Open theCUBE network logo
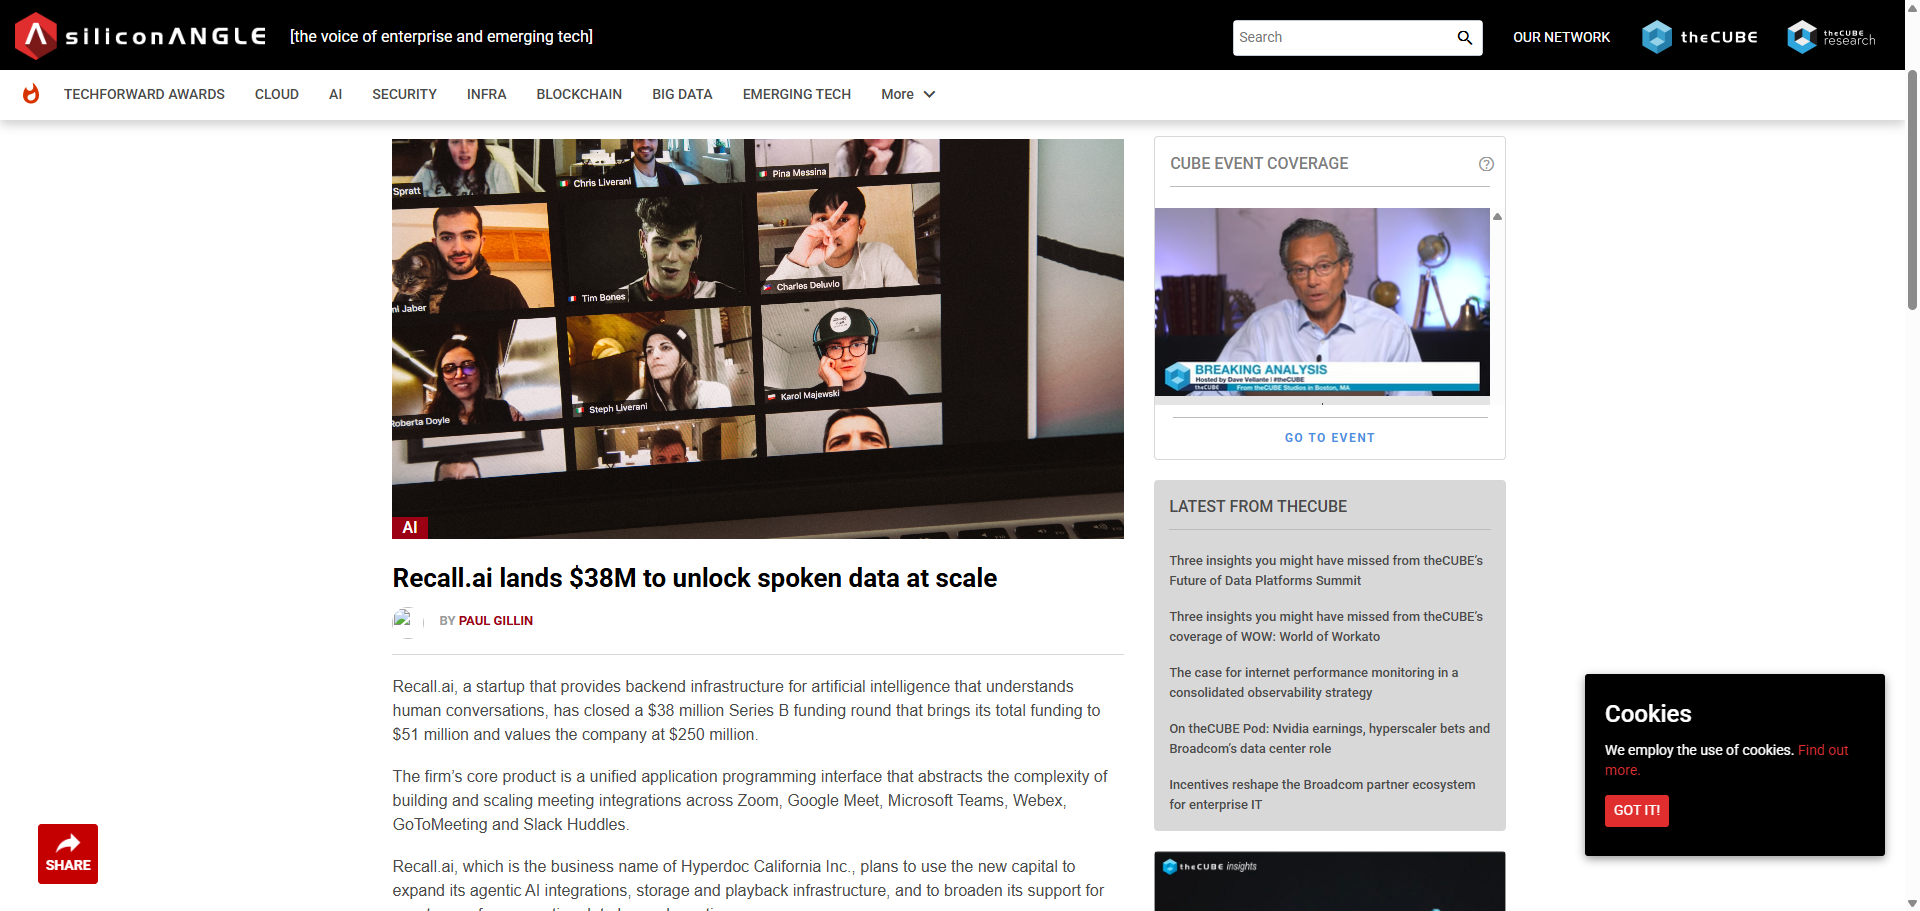Screen dimensions: 1920x911 pos(1699,37)
